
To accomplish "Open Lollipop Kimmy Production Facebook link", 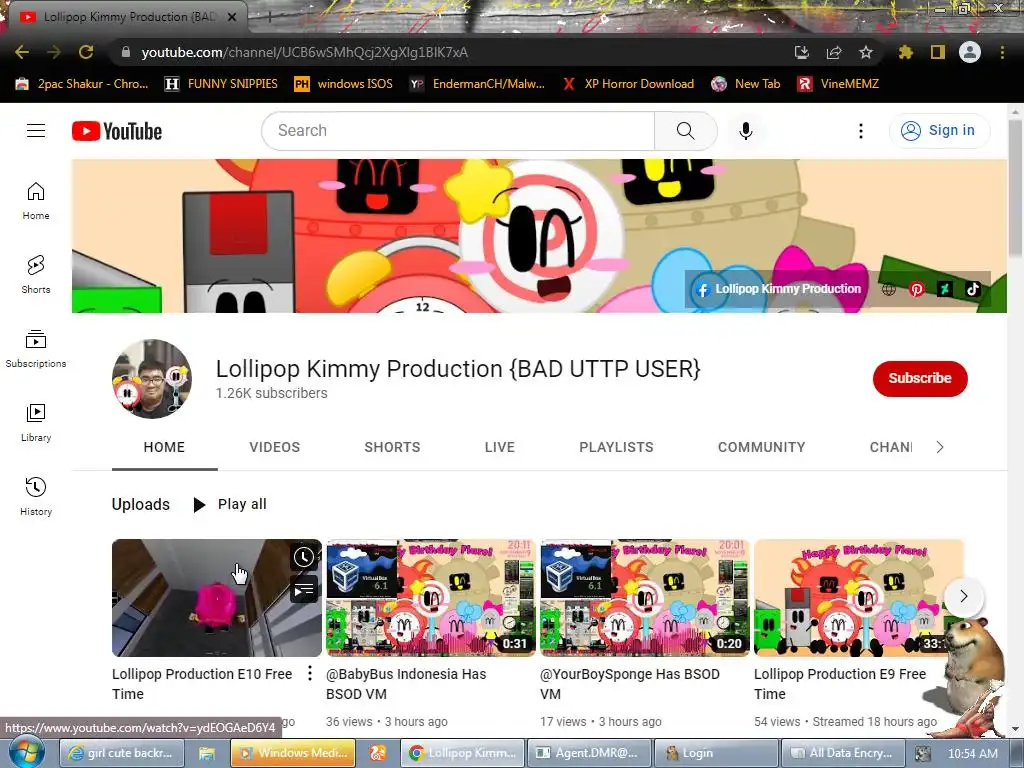I will tap(778, 289).
